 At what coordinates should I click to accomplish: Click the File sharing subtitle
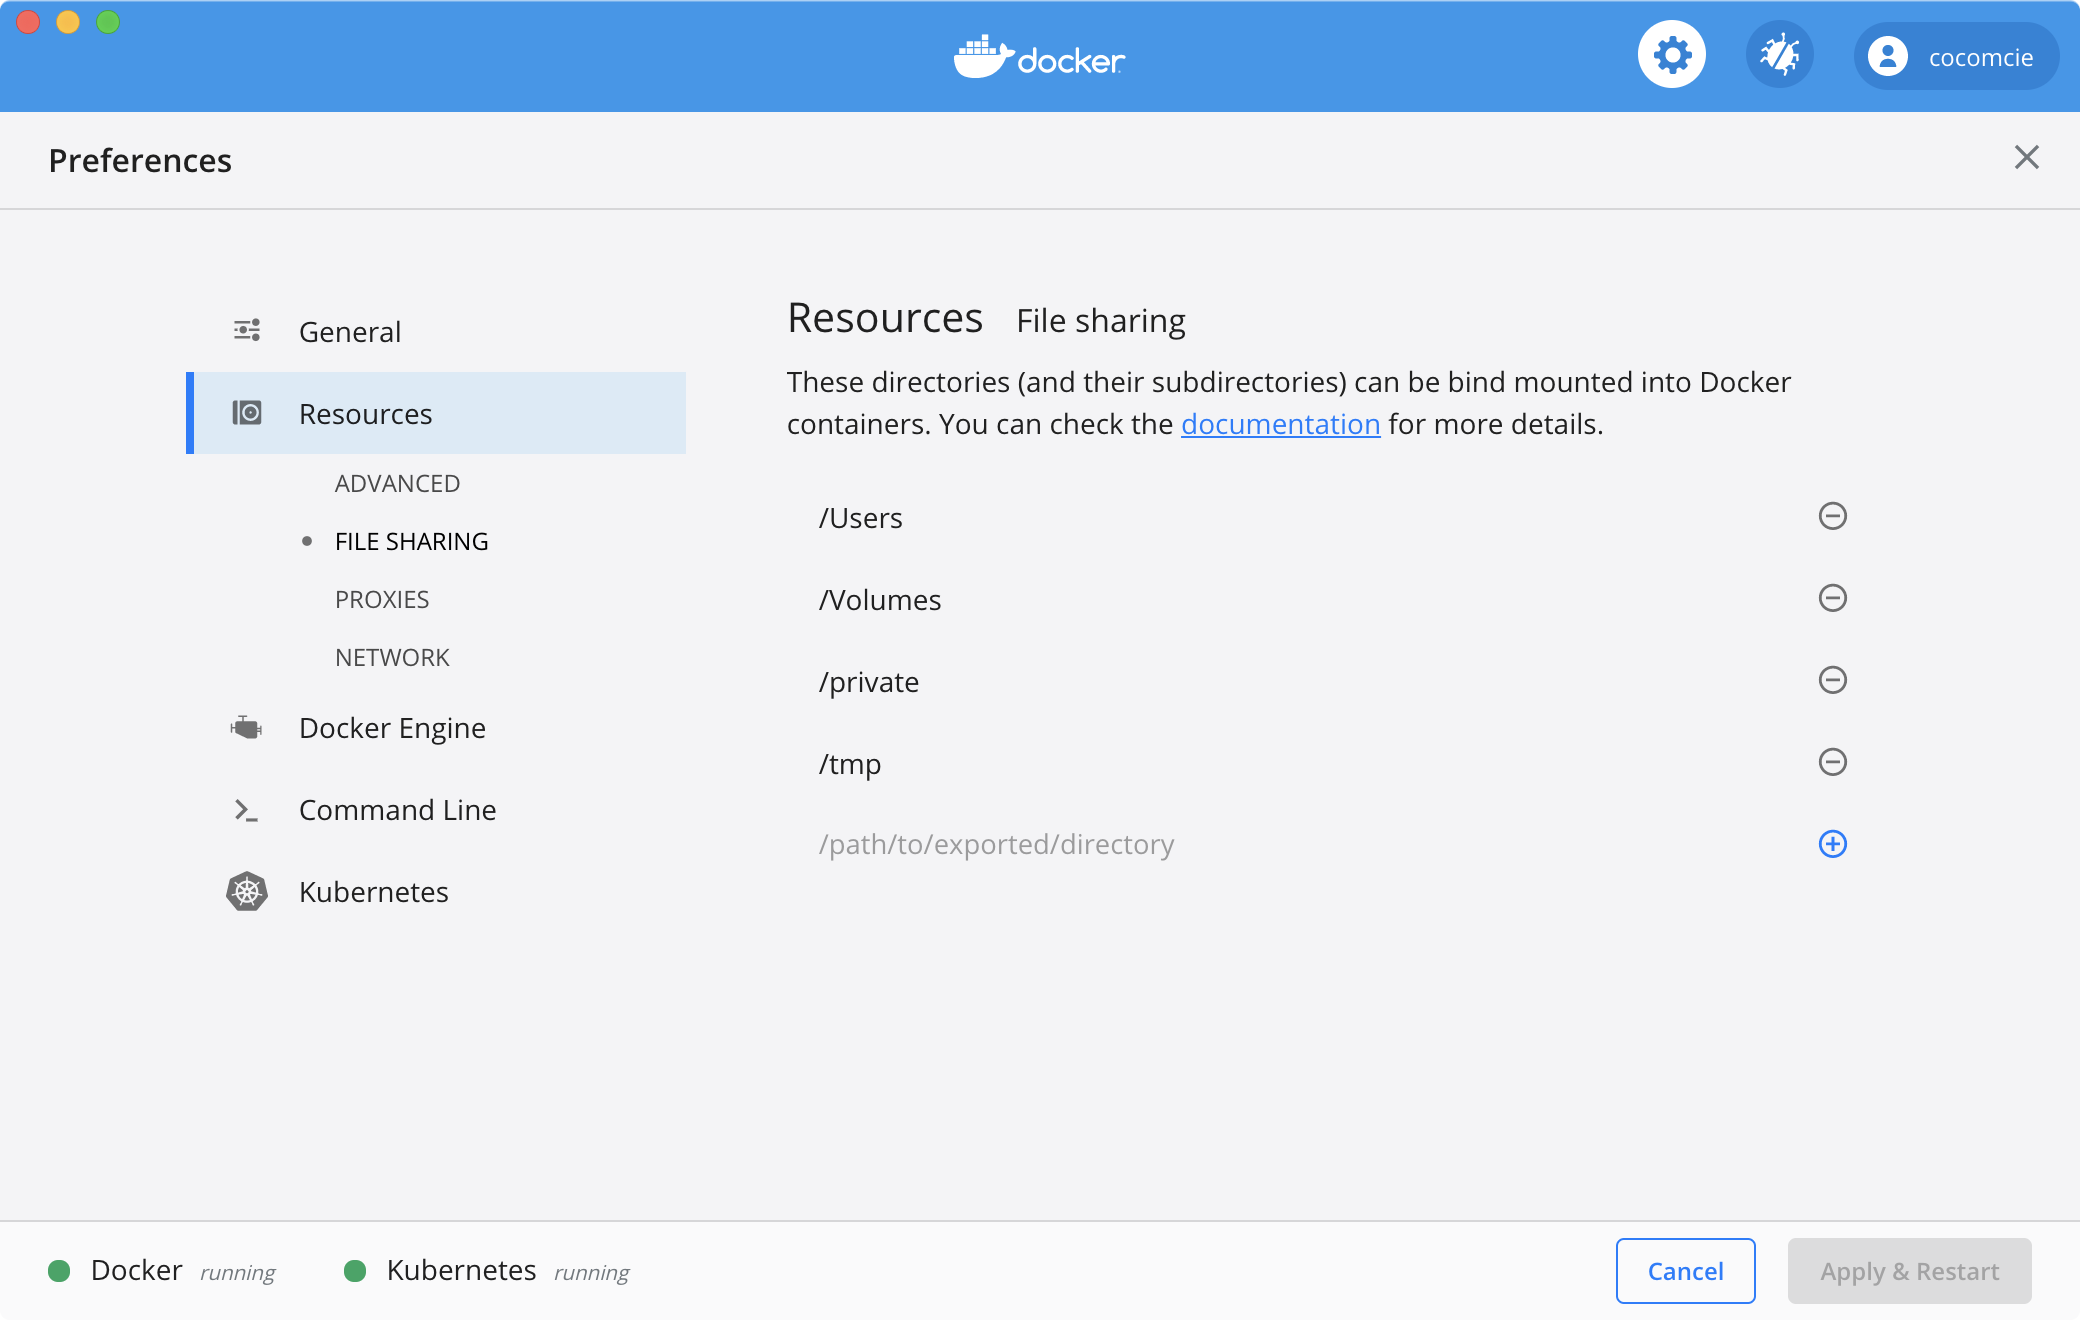[x=1101, y=321]
